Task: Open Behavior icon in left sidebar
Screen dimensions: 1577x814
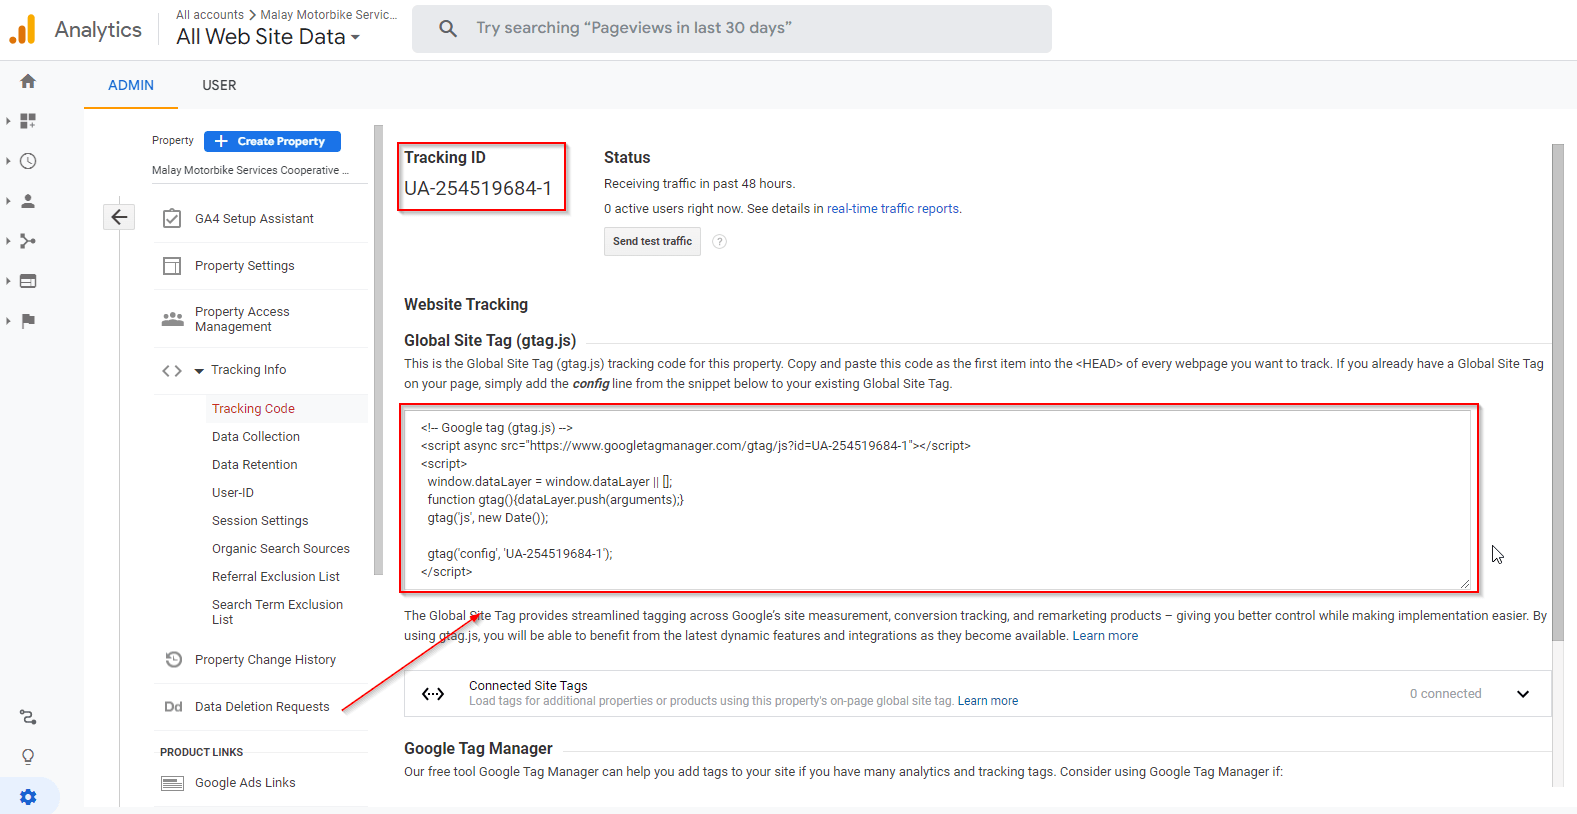Action: click(x=28, y=281)
